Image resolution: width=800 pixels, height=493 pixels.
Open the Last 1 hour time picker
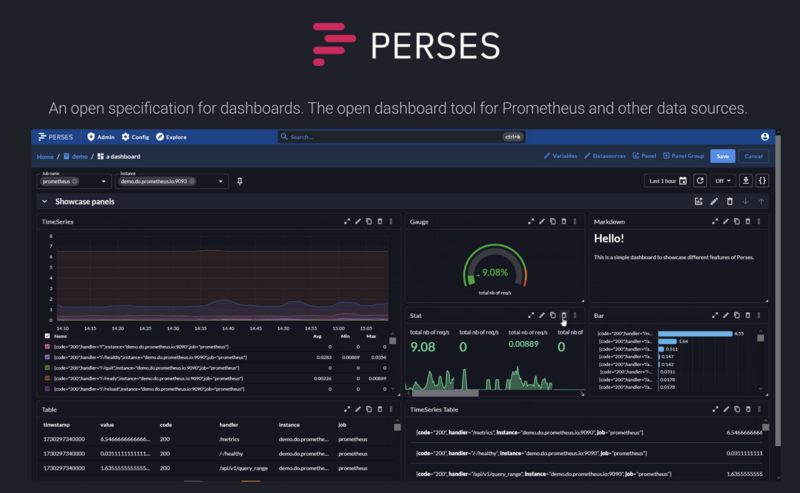point(667,181)
